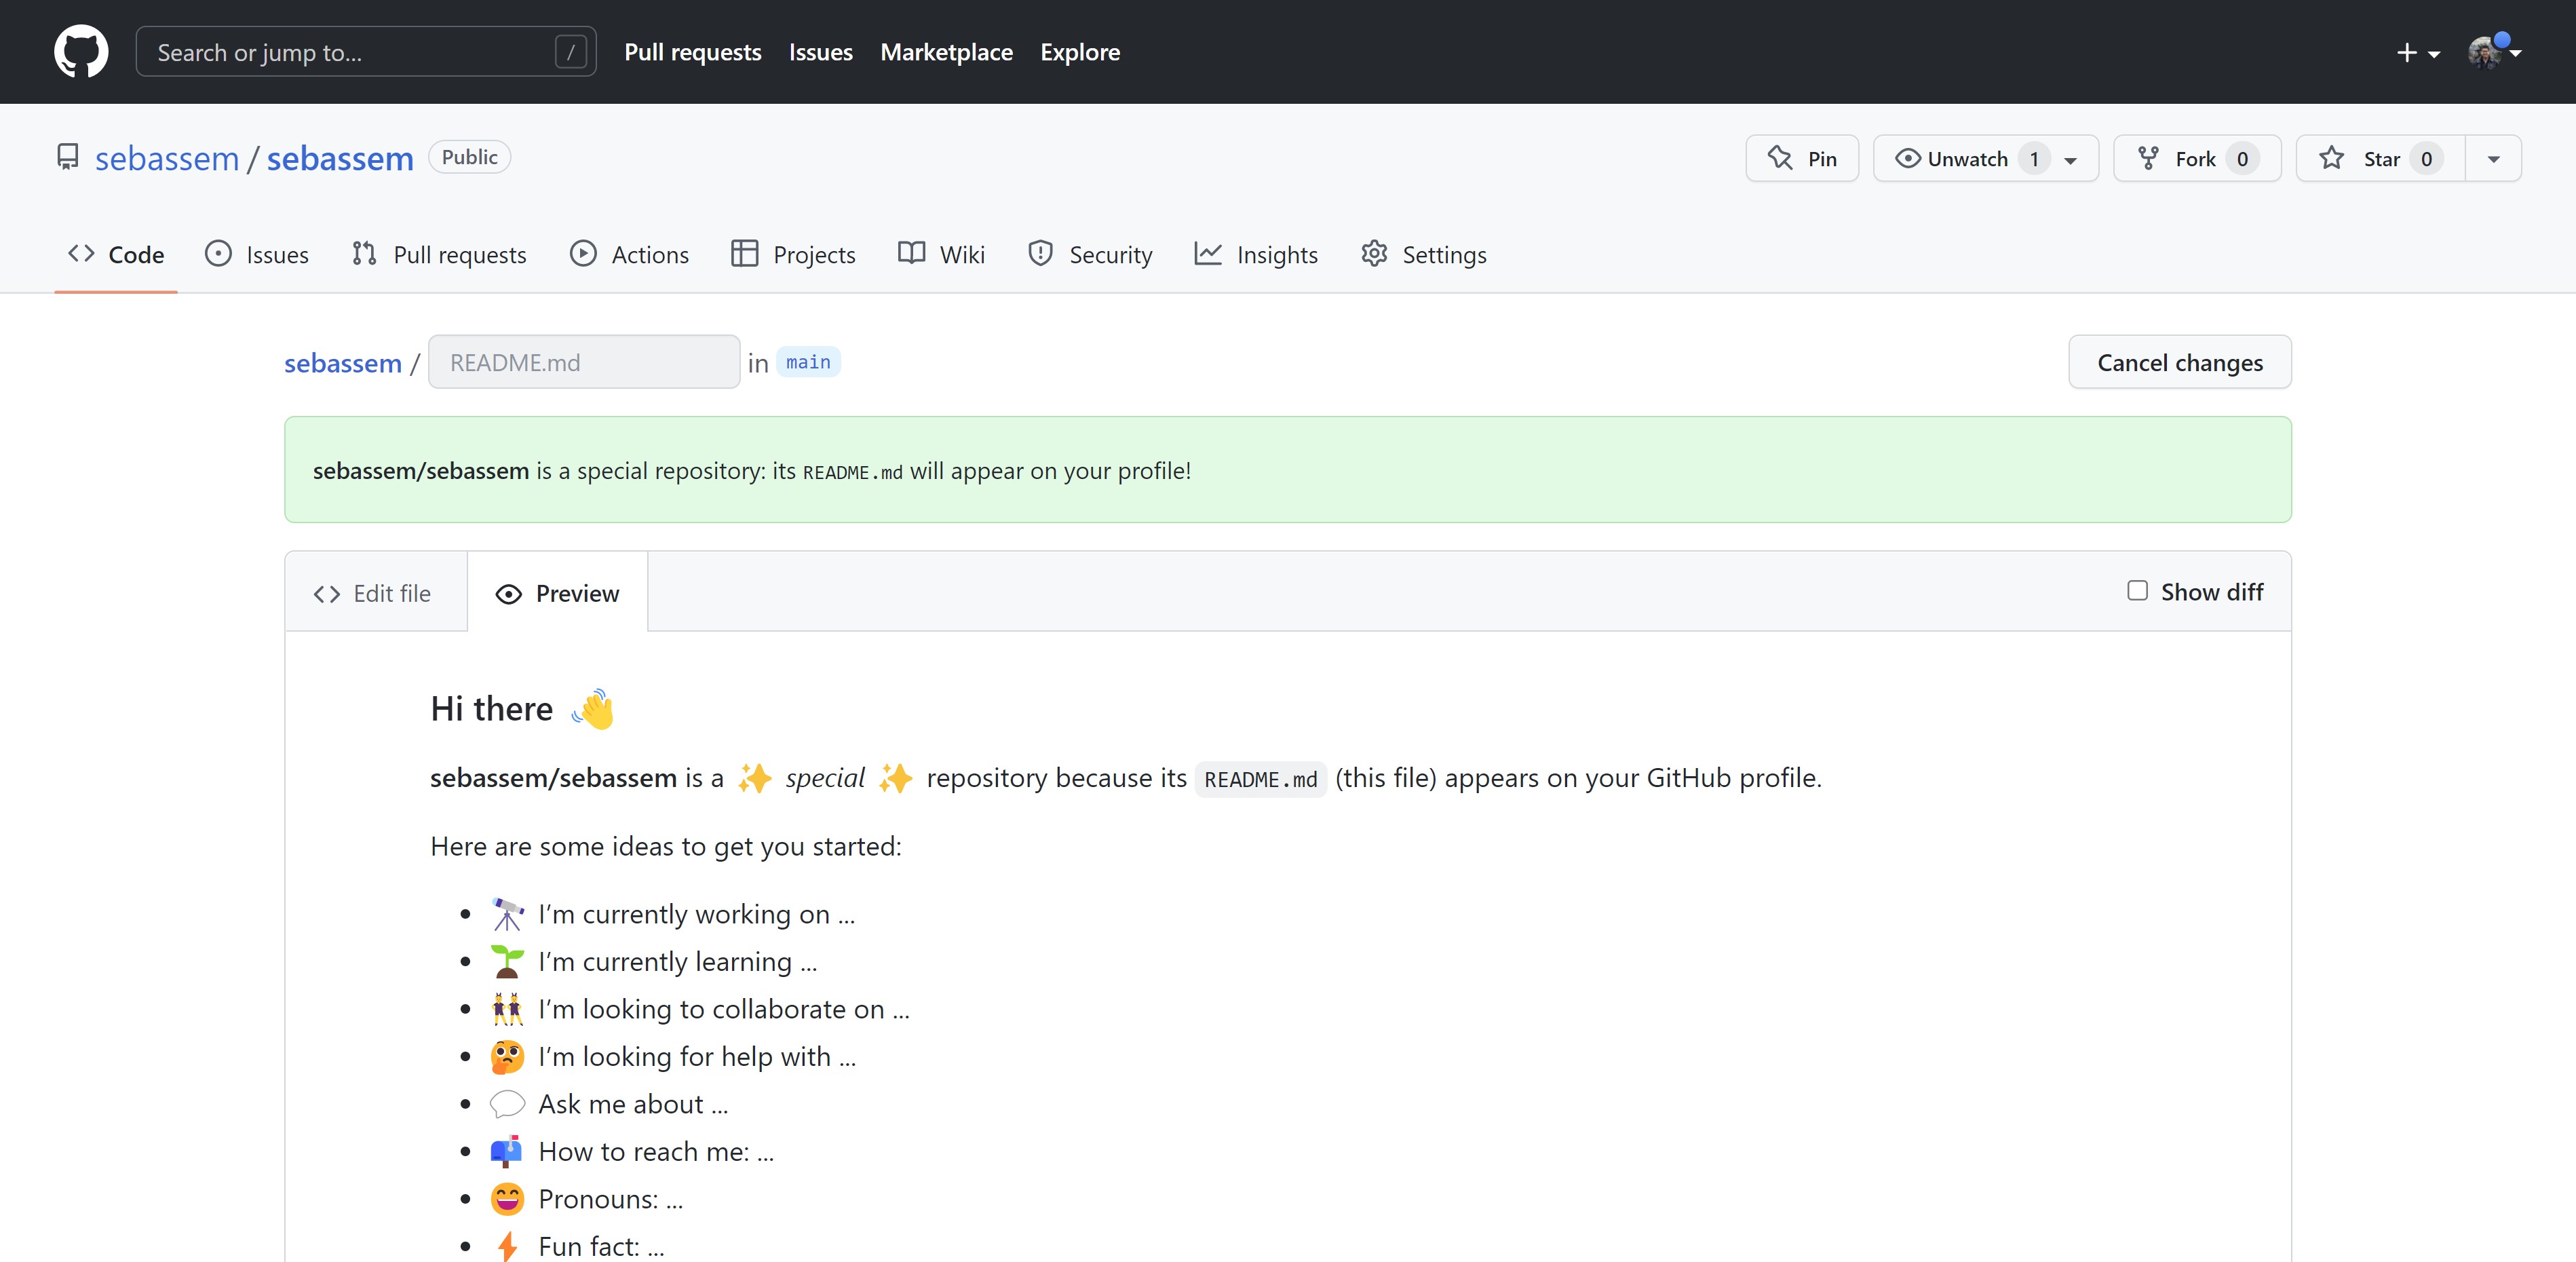Click the Pull requests tab branch icon
The width and height of the screenshot is (2576, 1262).
coord(364,254)
